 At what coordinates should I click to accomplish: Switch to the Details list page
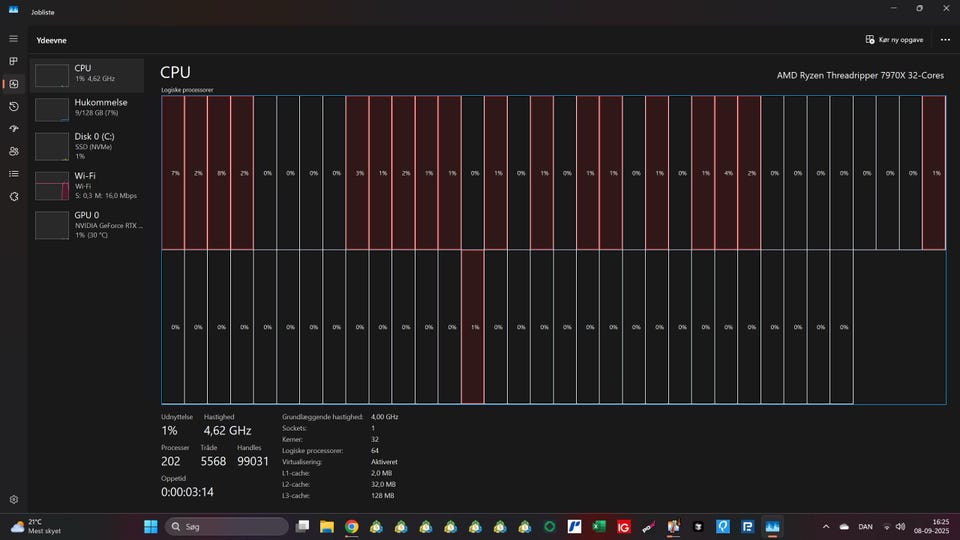click(x=14, y=174)
